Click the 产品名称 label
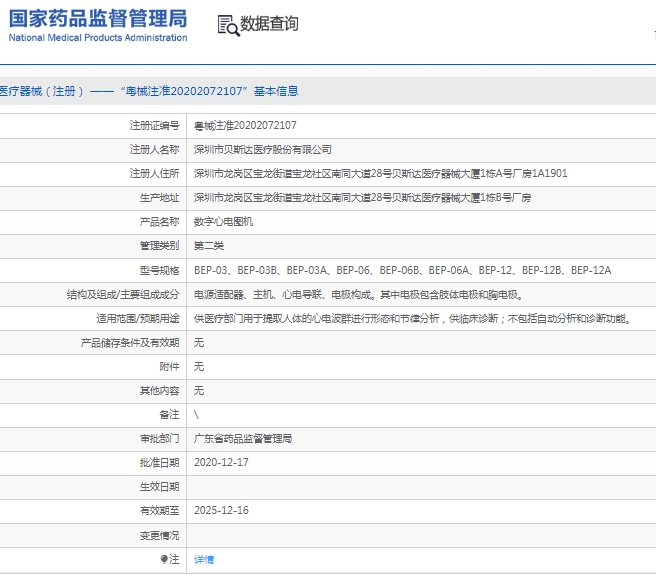 pos(159,221)
